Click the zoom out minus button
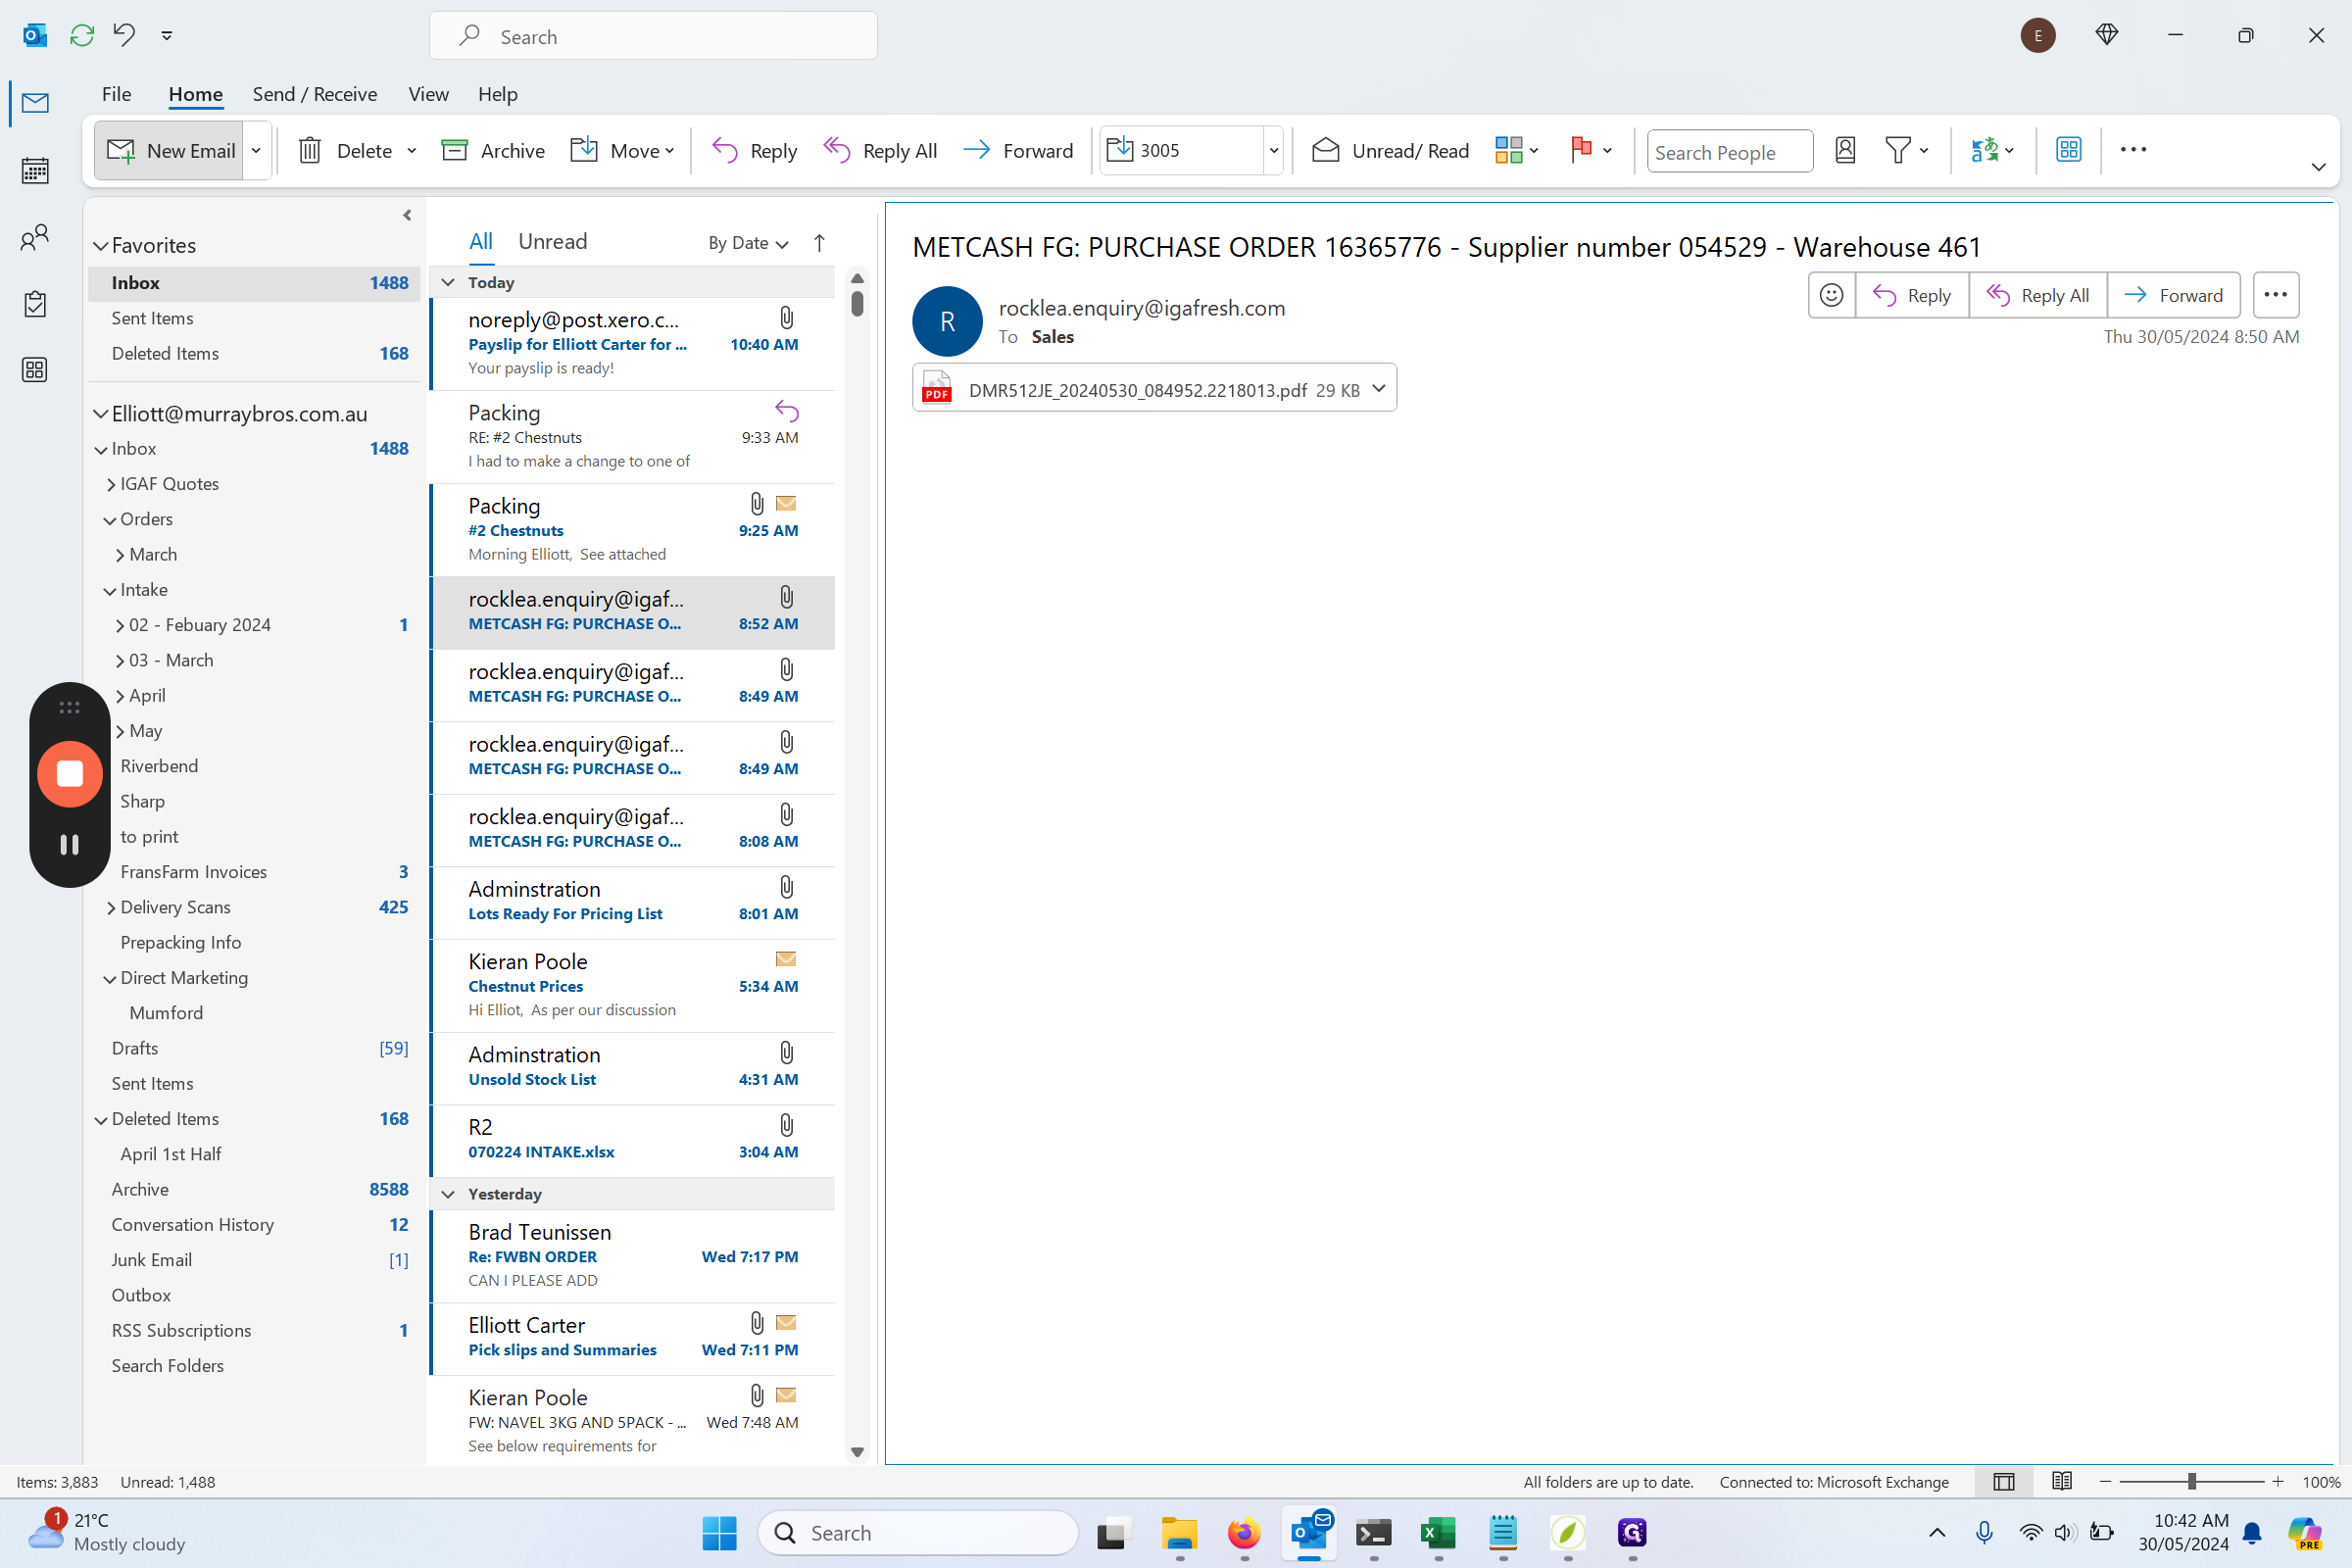 point(2105,1481)
